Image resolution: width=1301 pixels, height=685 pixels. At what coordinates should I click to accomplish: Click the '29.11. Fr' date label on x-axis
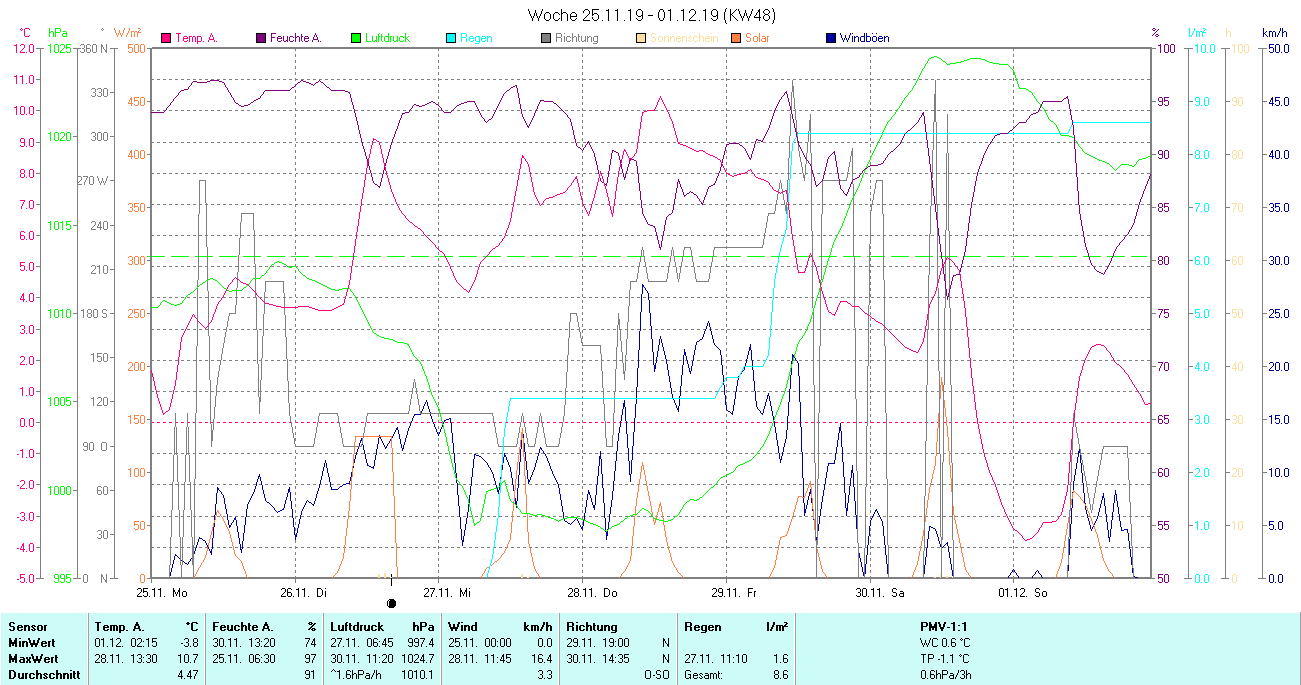pos(735,593)
